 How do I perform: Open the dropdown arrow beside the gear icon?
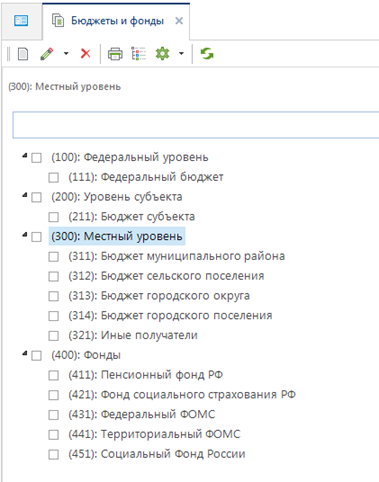pyautogui.click(x=181, y=53)
